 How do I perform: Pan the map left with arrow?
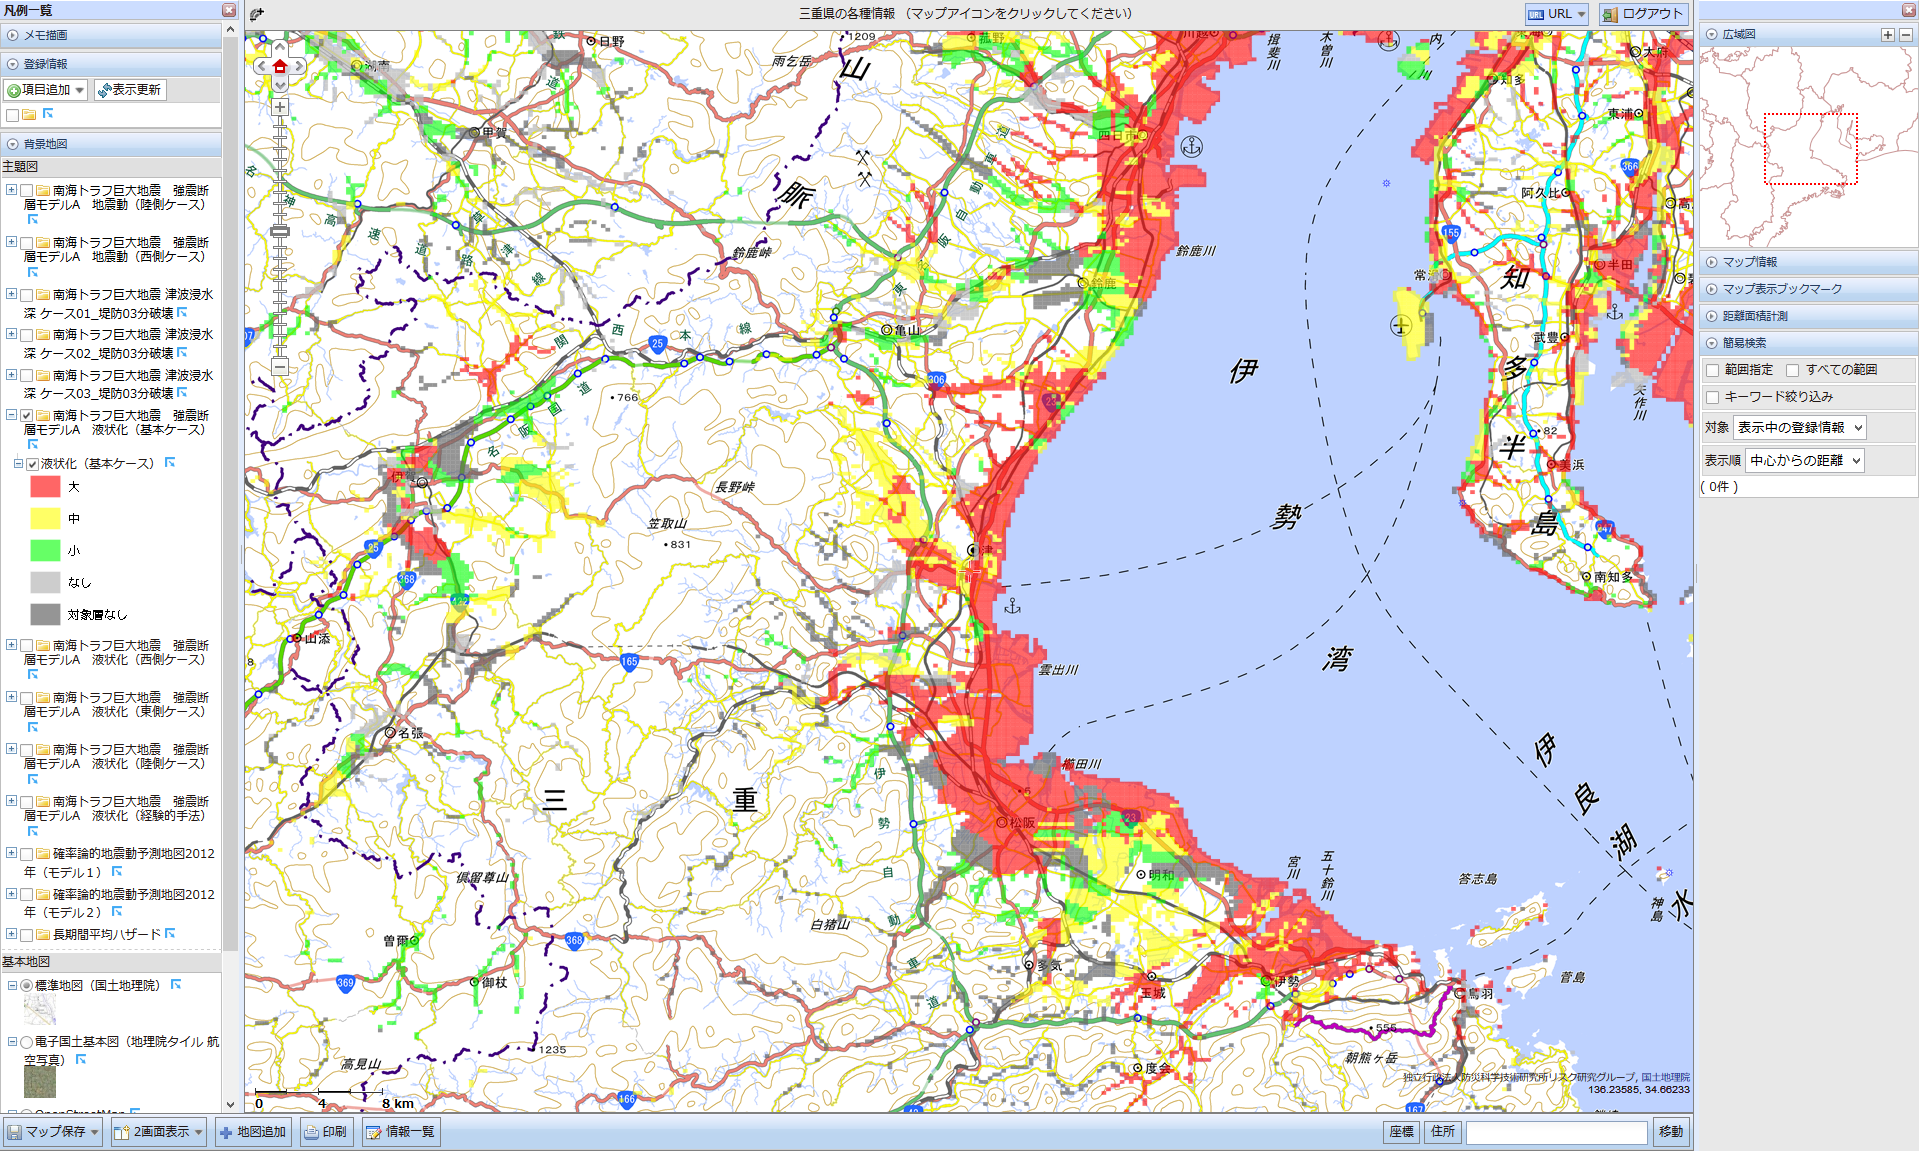pyautogui.click(x=261, y=66)
